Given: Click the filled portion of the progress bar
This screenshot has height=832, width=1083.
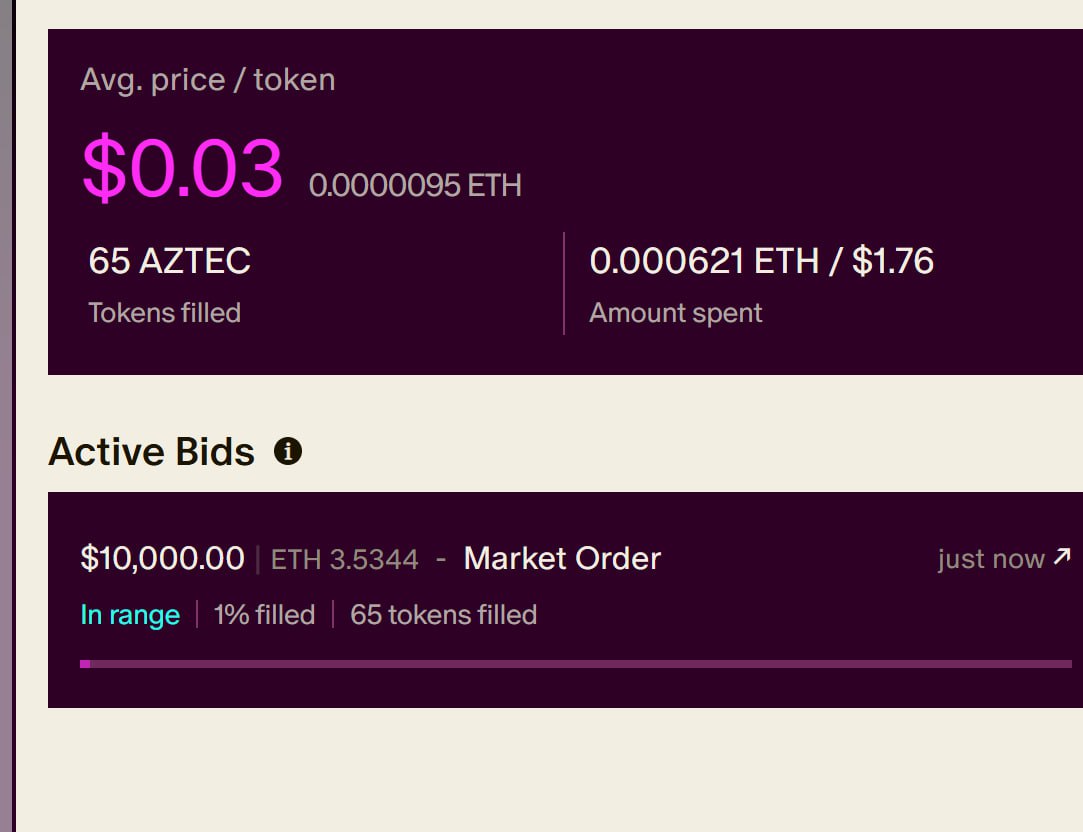Looking at the screenshot, I should point(85,663).
